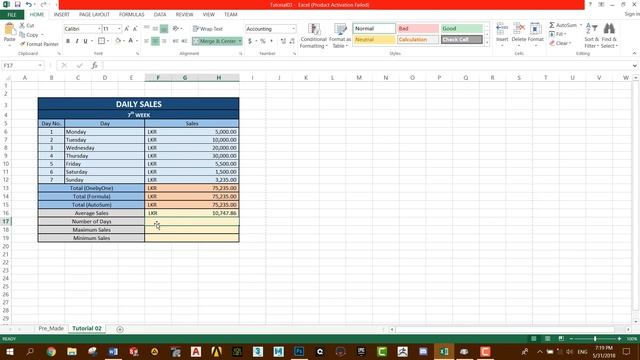640x360 pixels.
Task: Toggle Italic formatting
Action: click(77, 41)
